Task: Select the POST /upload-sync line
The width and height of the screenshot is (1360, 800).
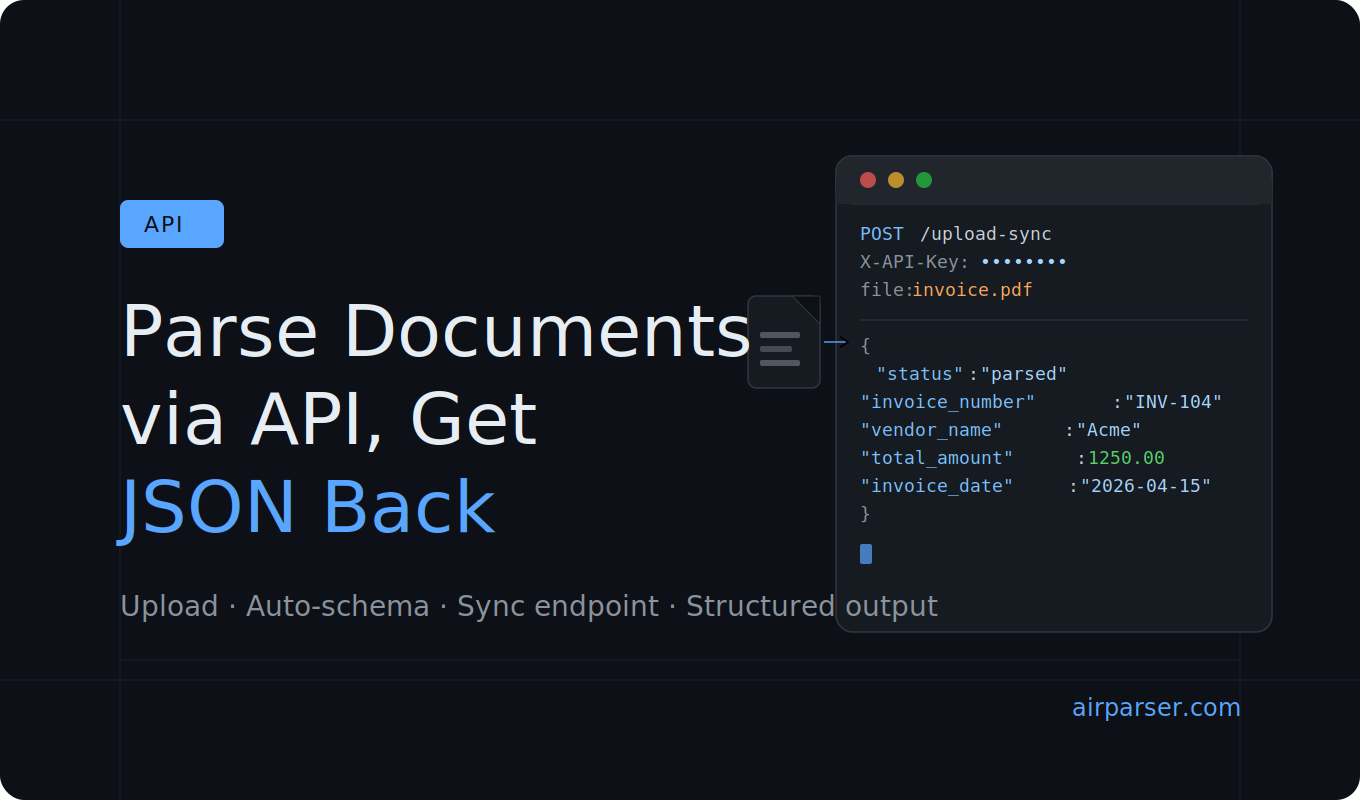Action: 956,234
